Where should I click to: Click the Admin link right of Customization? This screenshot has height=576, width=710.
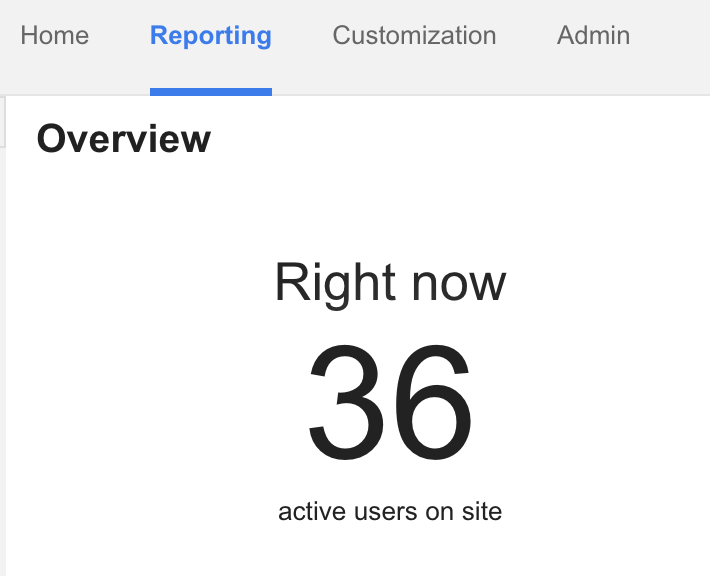[593, 36]
